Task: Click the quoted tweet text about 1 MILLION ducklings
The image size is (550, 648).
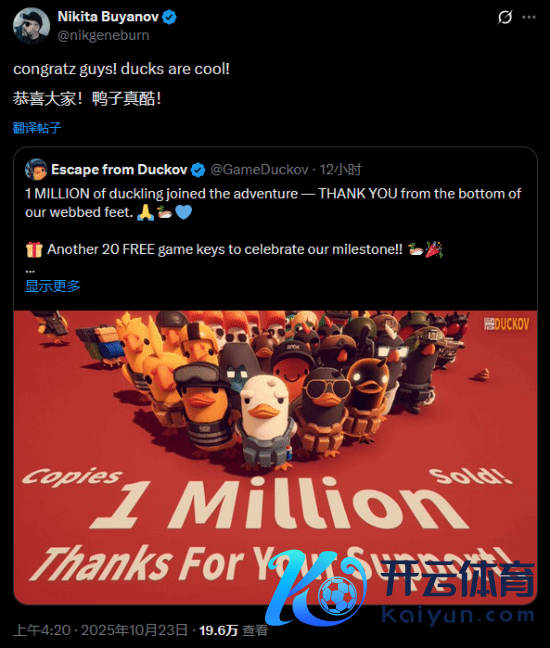Action: pyautogui.click(x=273, y=203)
